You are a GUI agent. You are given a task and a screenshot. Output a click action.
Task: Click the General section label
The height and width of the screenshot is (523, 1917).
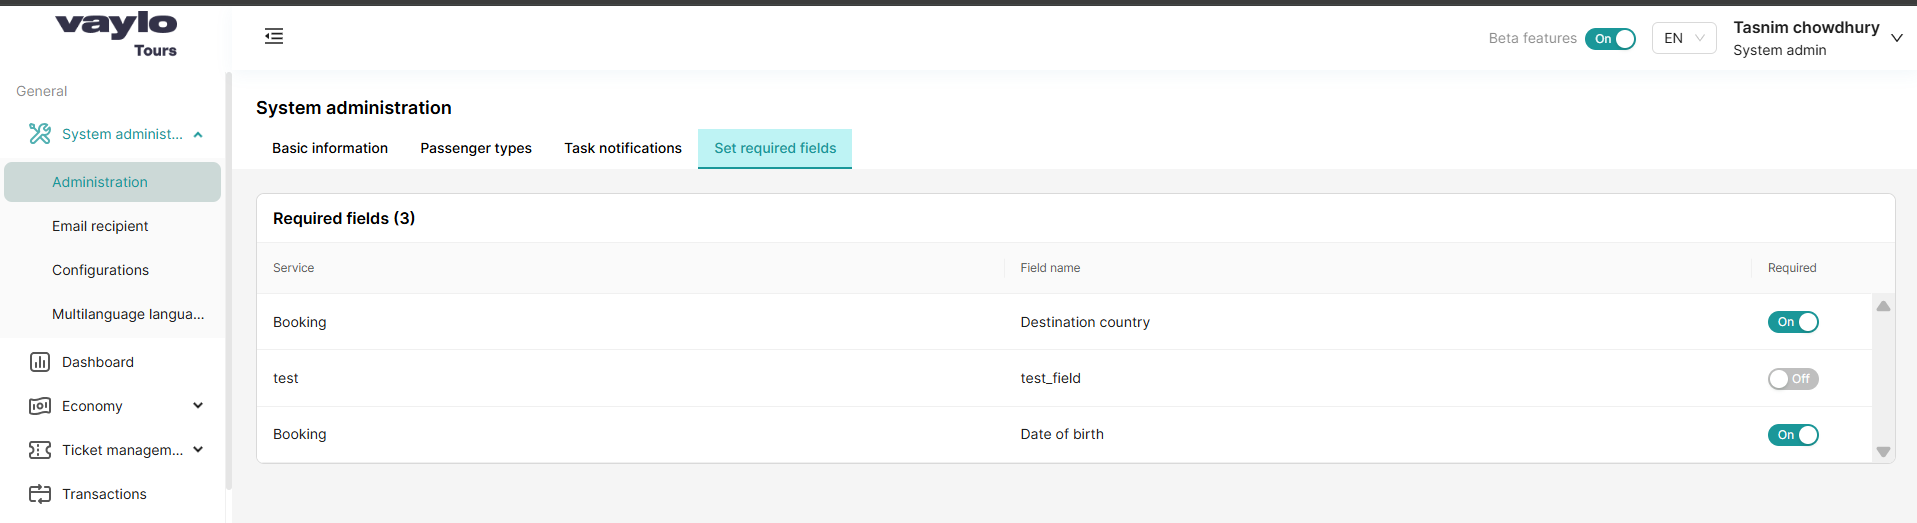click(x=42, y=91)
